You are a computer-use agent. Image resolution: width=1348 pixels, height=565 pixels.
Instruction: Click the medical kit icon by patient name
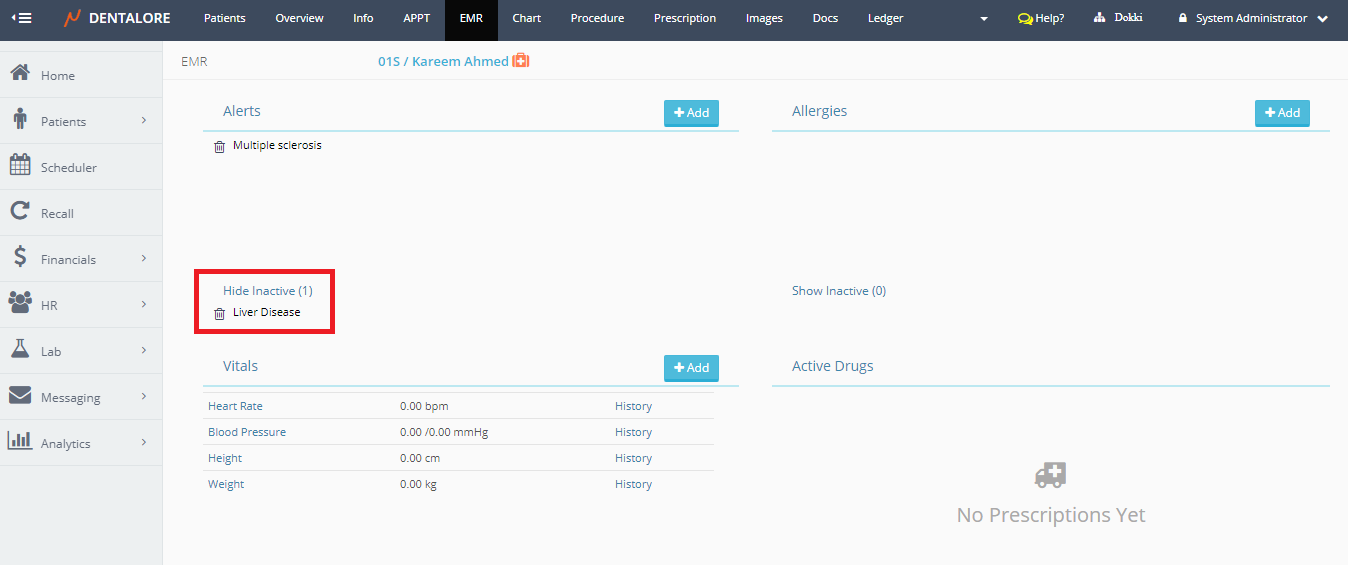click(x=521, y=61)
